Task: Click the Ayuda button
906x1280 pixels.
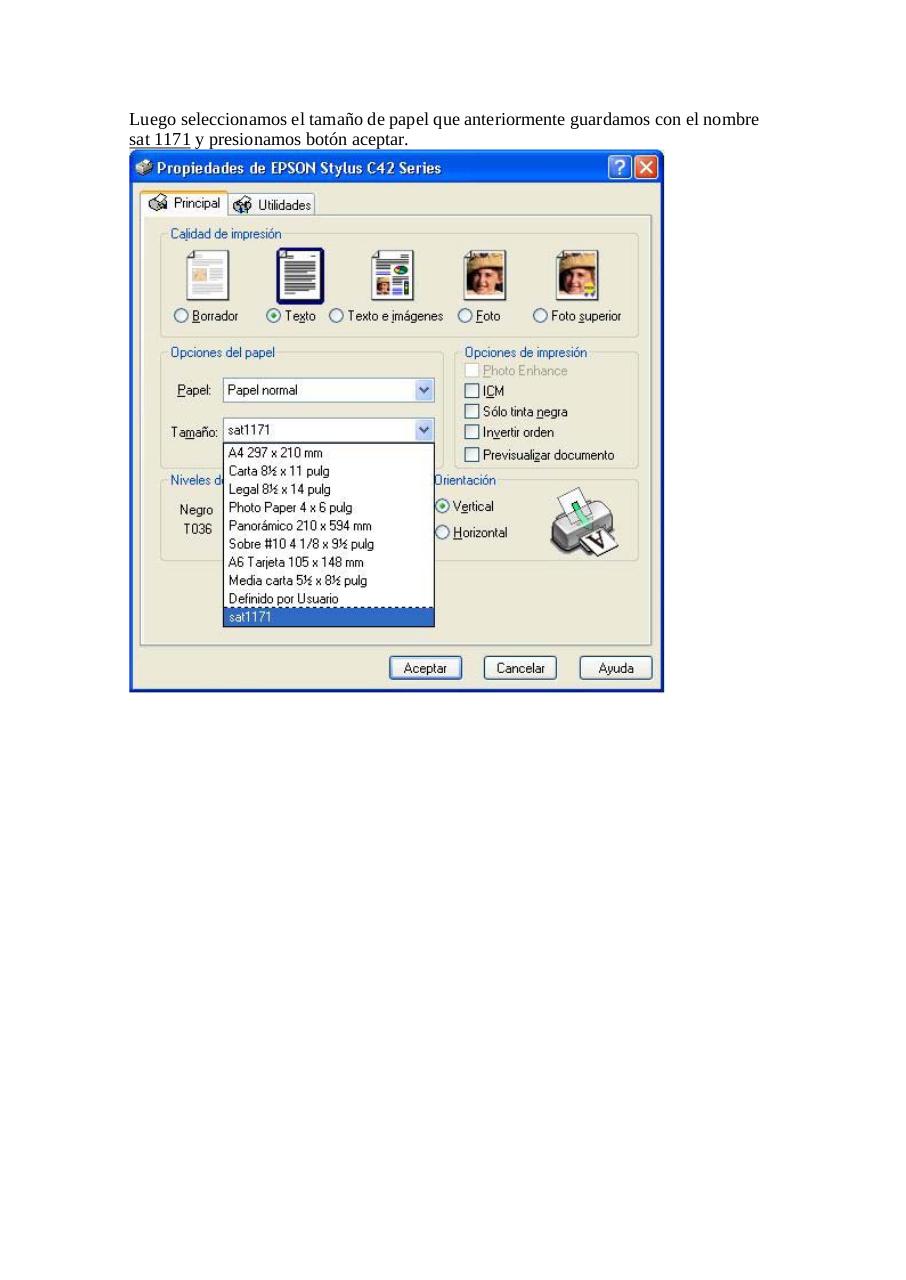Action: [615, 667]
